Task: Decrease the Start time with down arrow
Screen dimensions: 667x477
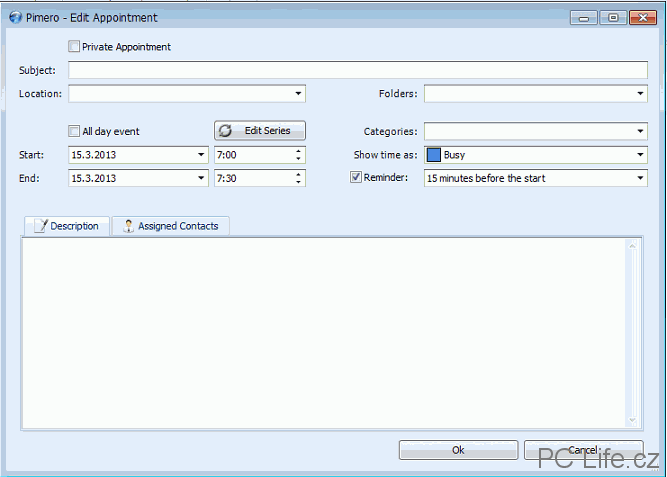Action: pyautogui.click(x=299, y=159)
